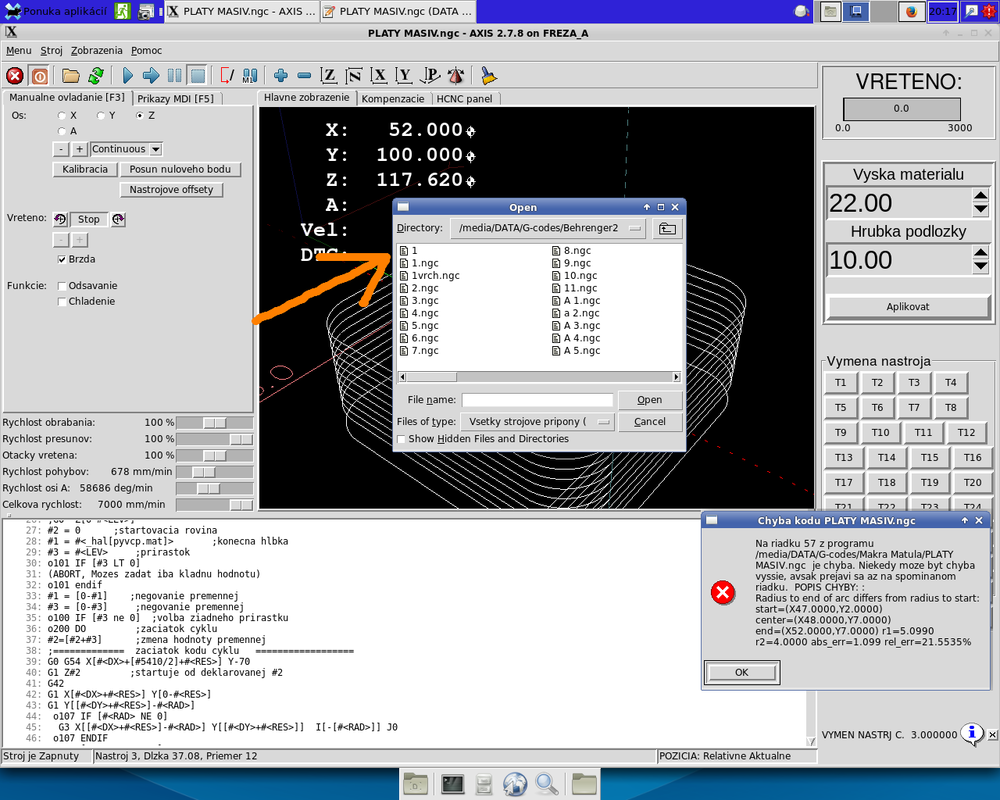Image resolution: width=1000 pixels, height=800 pixels.
Task: Click the File name input field
Action: (537, 400)
